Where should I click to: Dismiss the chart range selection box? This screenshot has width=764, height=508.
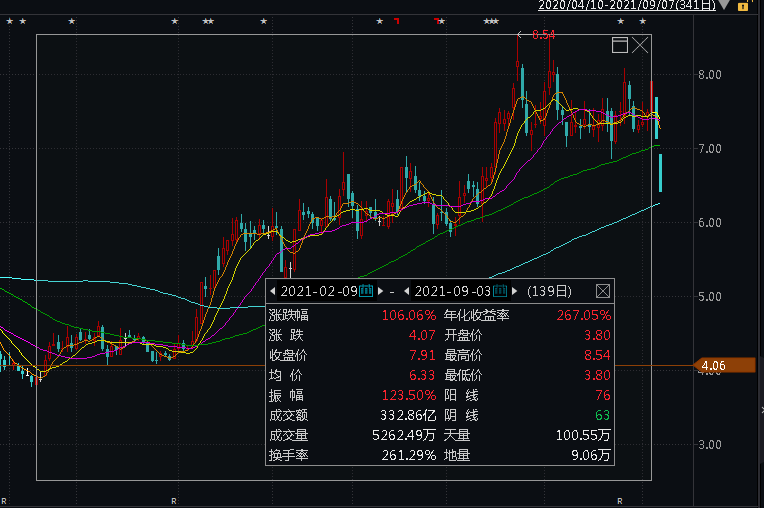[x=640, y=45]
